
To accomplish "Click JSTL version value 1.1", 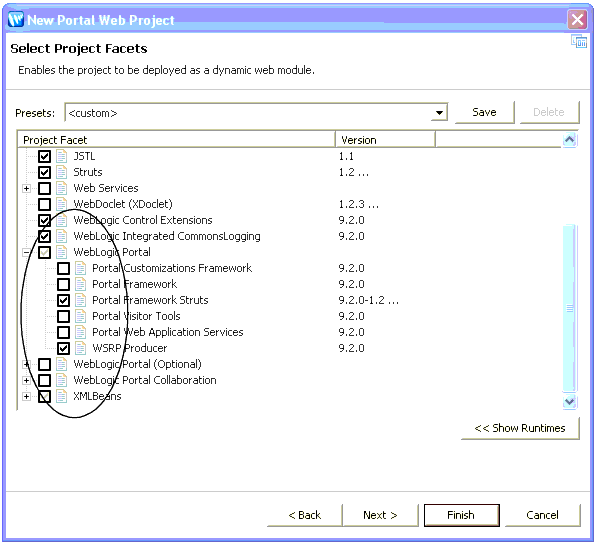I will point(346,156).
